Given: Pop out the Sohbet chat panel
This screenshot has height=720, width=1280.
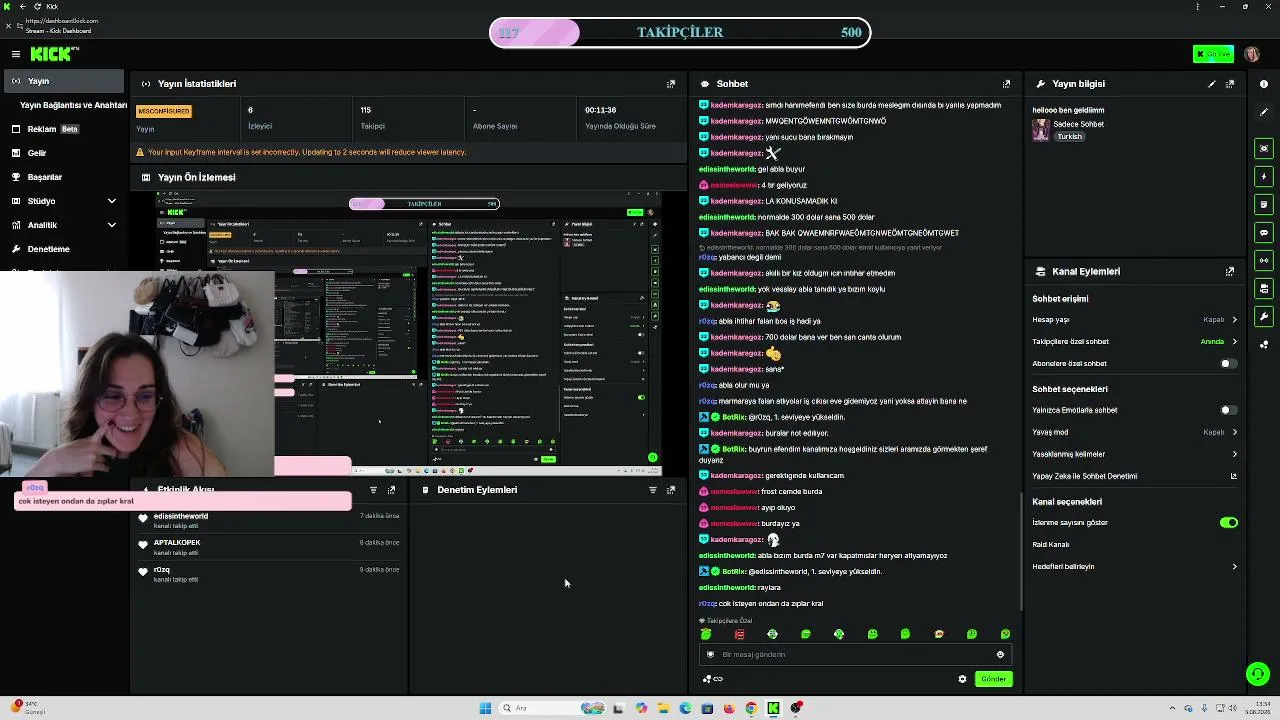Looking at the screenshot, I should (1006, 84).
